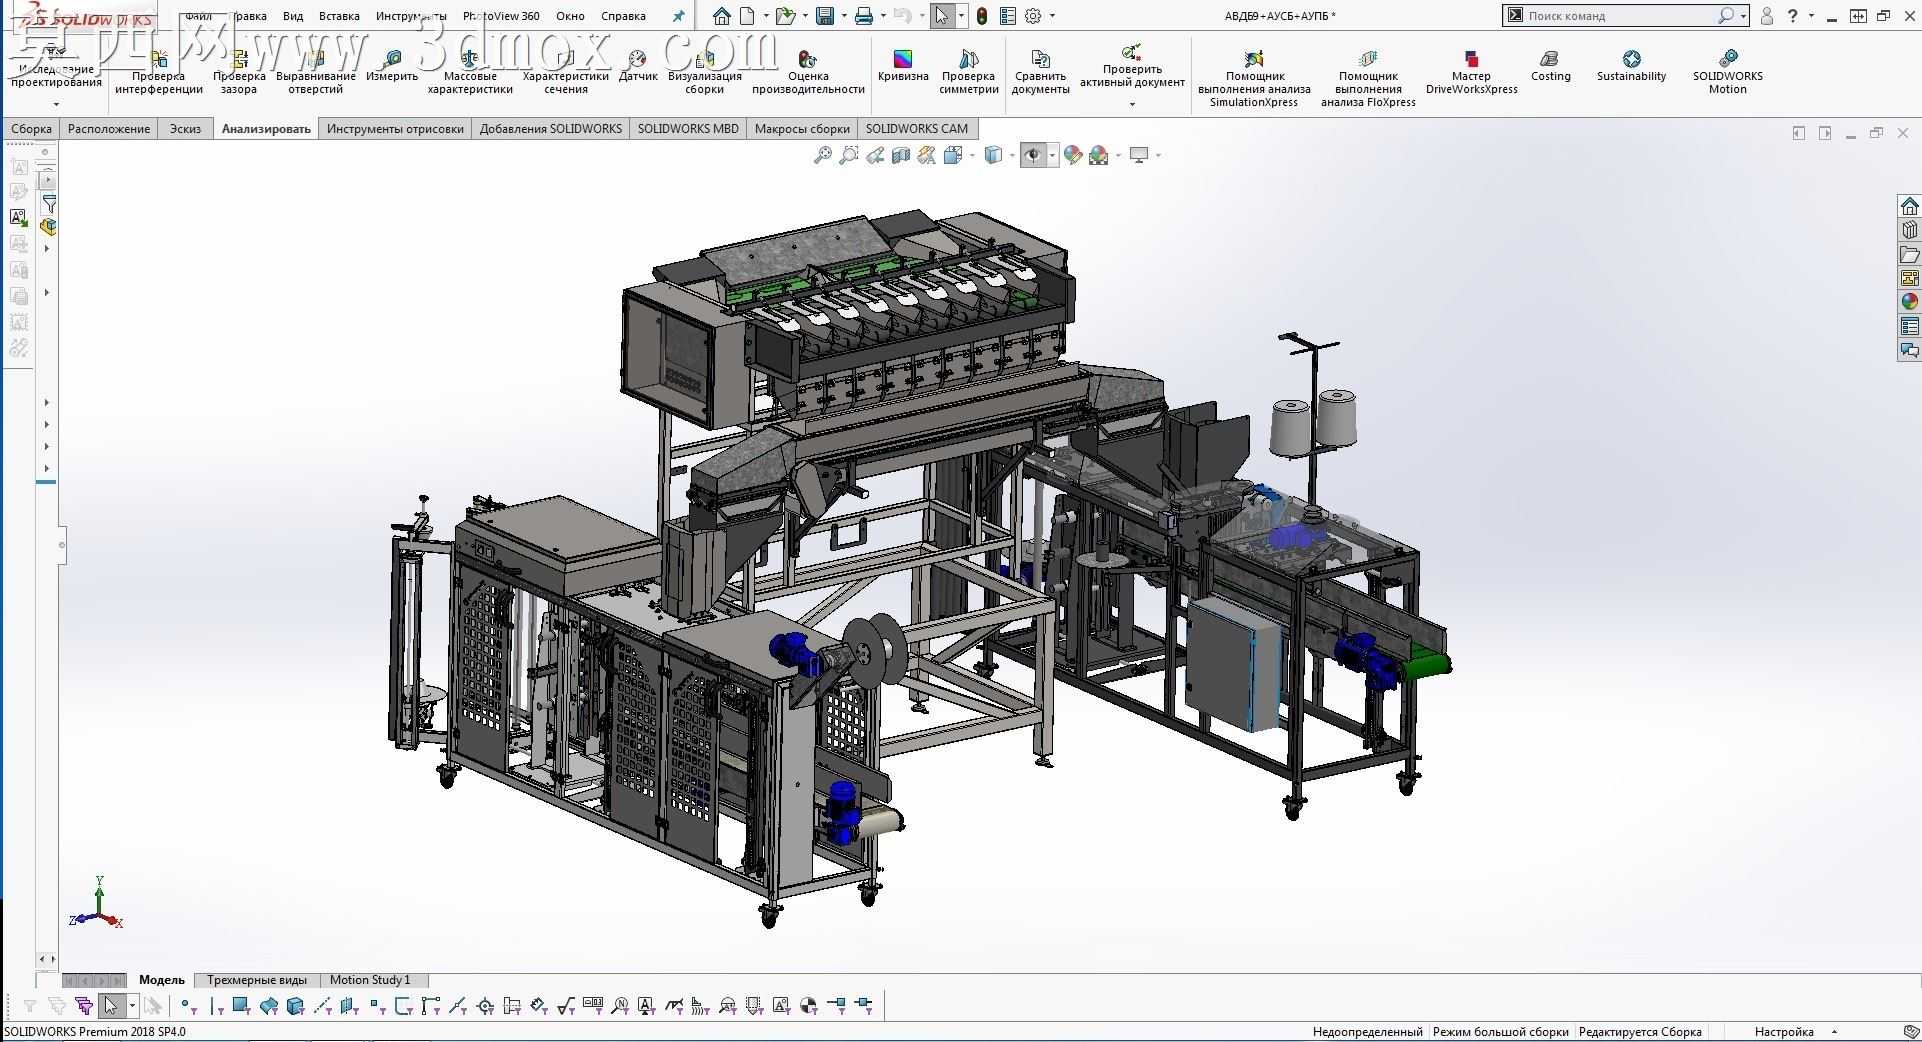Toggle Filter Faces in bottom toolbar
Image resolution: width=1922 pixels, height=1042 pixels.
click(241, 1006)
